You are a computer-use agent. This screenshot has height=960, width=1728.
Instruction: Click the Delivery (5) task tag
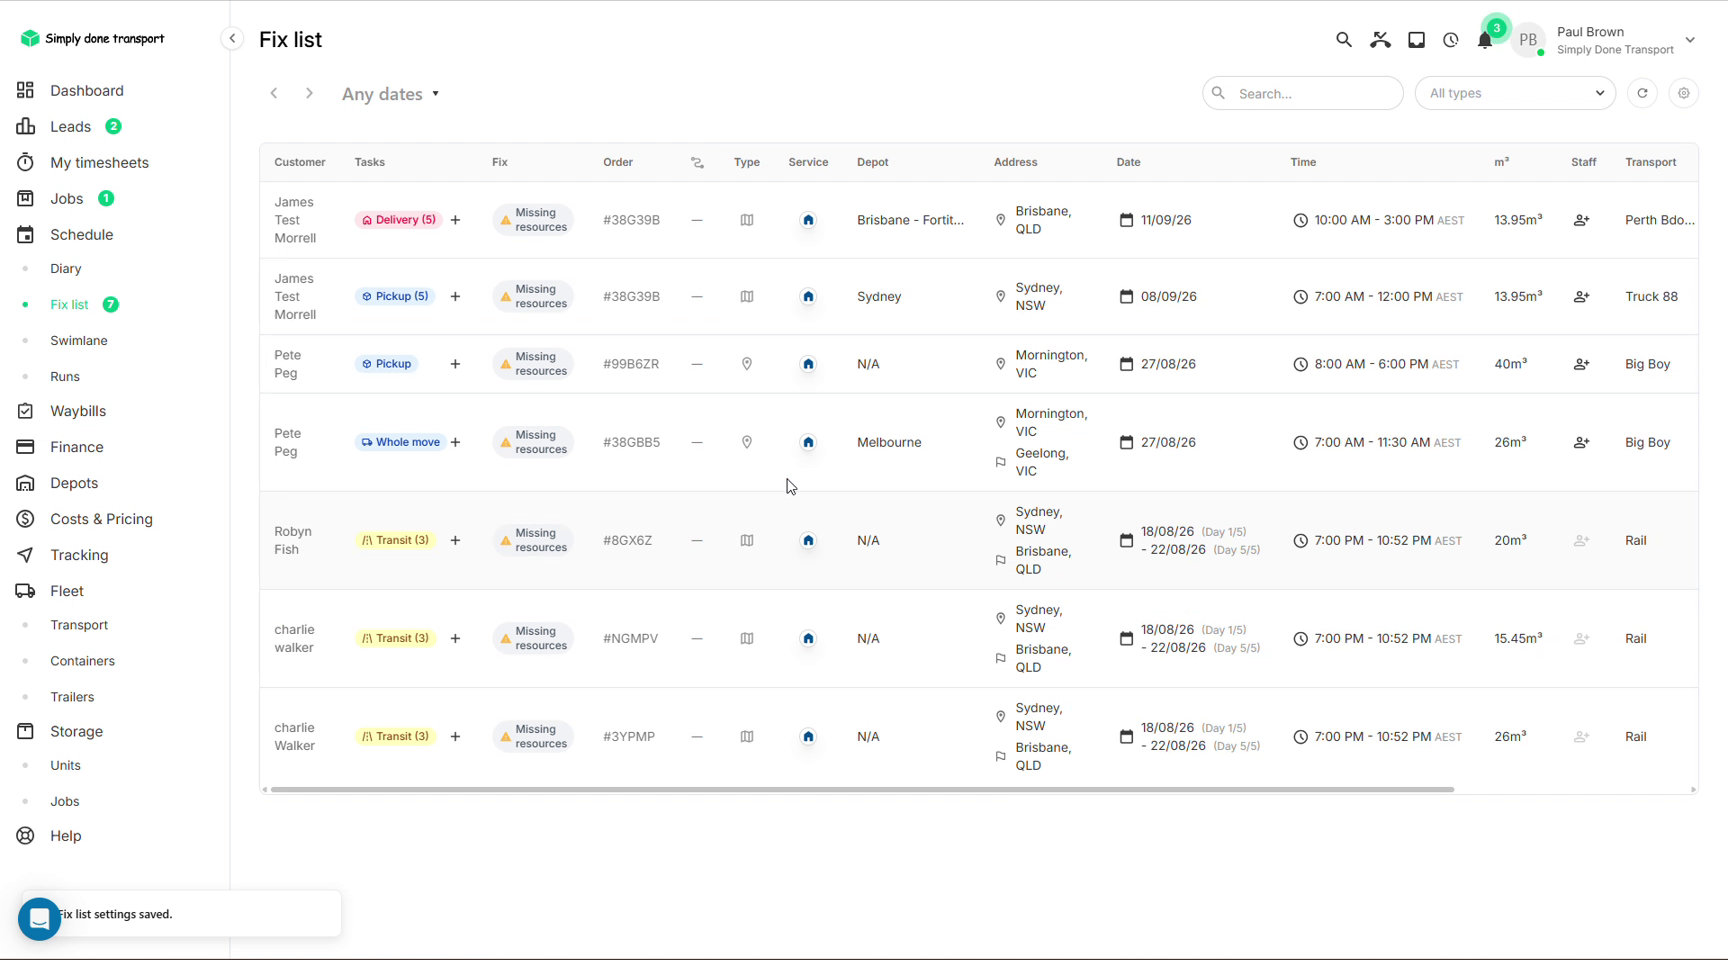(x=398, y=220)
